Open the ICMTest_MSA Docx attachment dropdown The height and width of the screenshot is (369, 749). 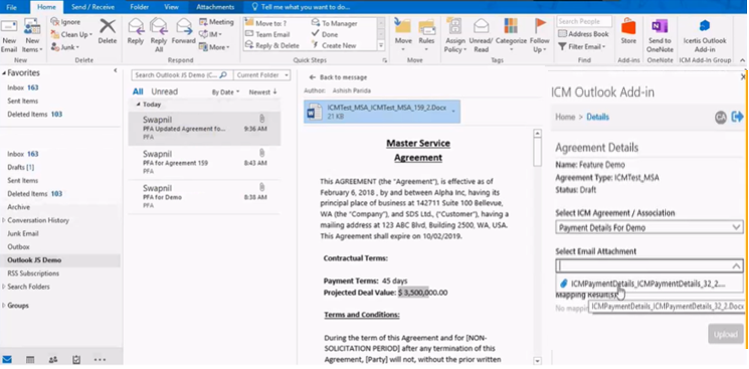coord(453,111)
